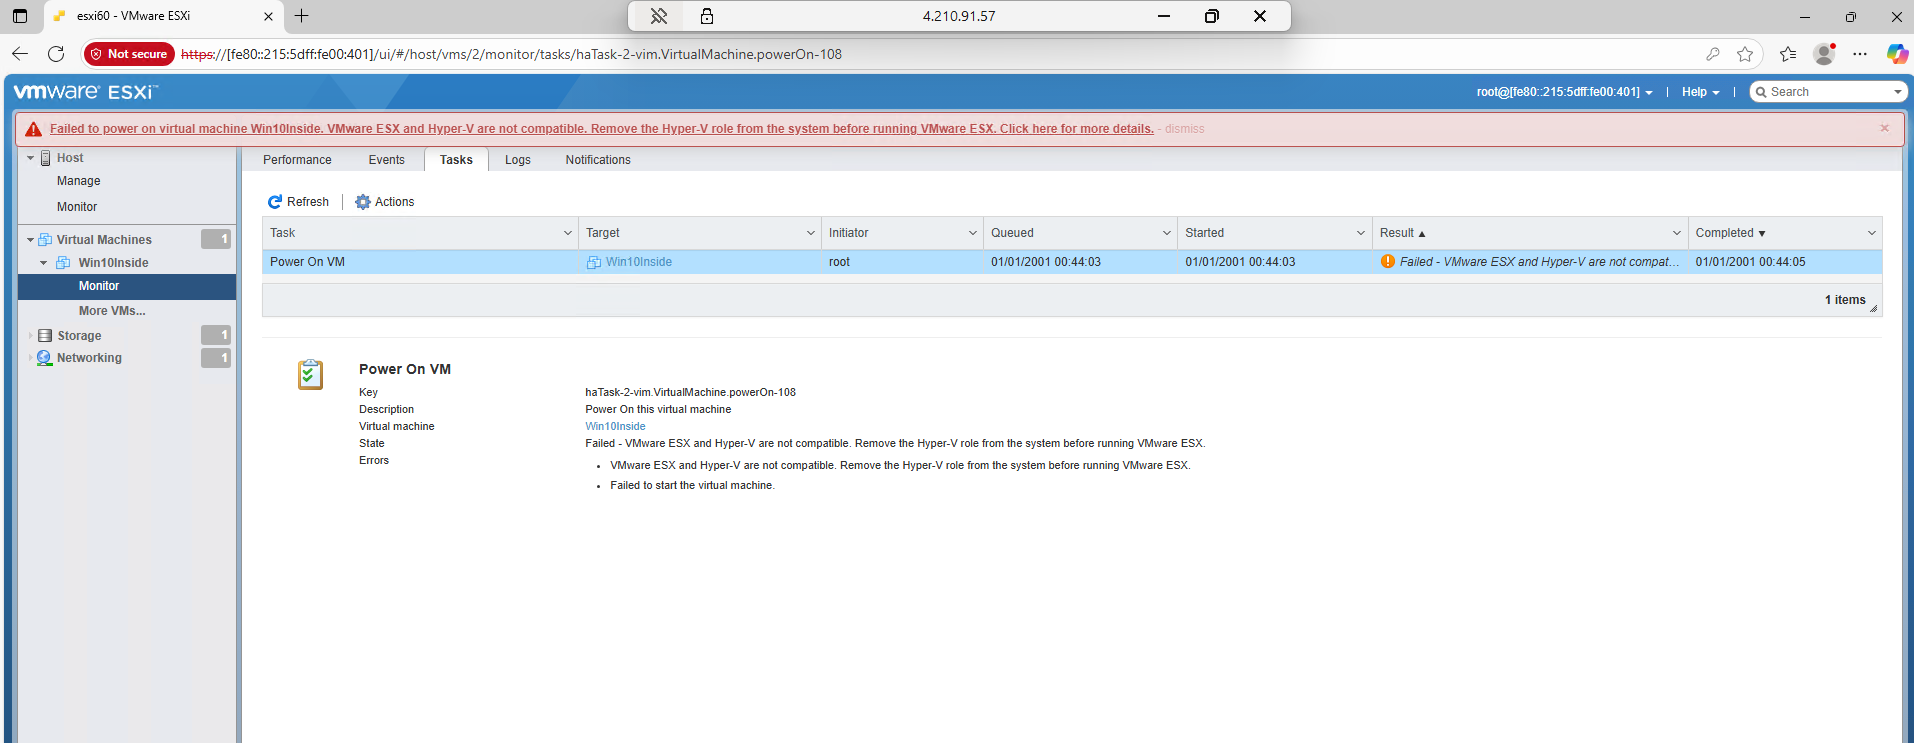Viewport: 1914px width, 743px height.
Task: Click the Power On VM clipboard icon
Action: pyautogui.click(x=311, y=375)
